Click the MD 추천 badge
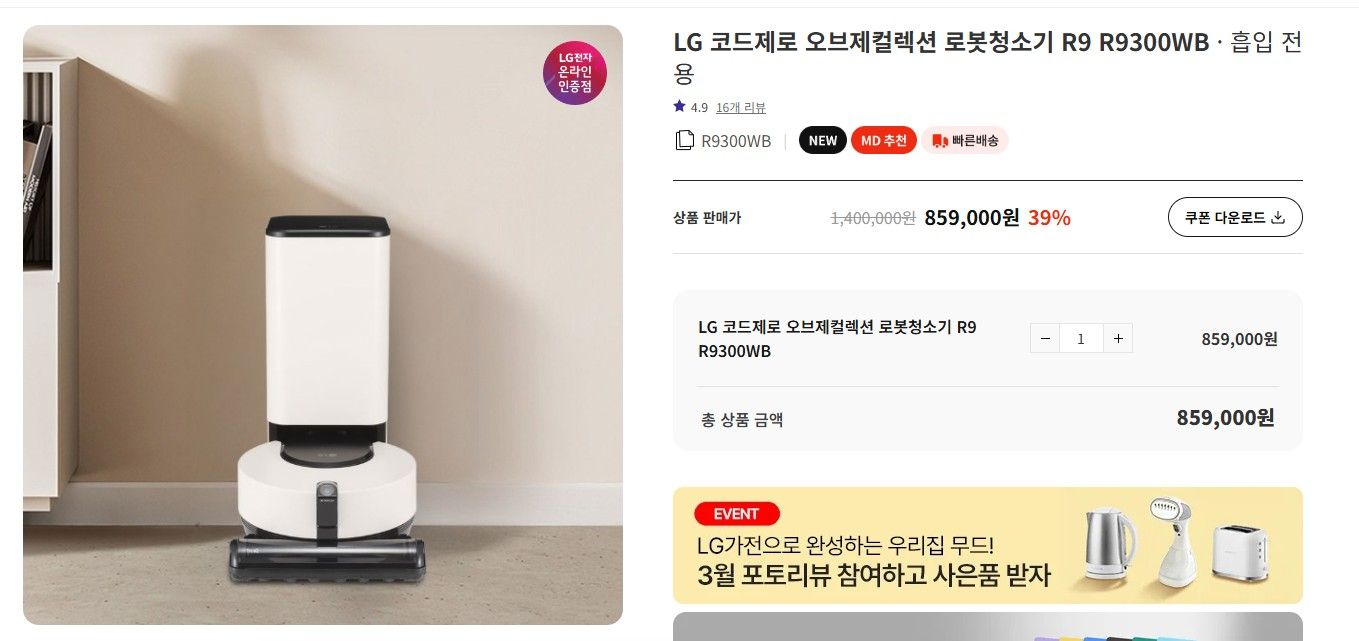The height and width of the screenshot is (641, 1359). click(884, 141)
